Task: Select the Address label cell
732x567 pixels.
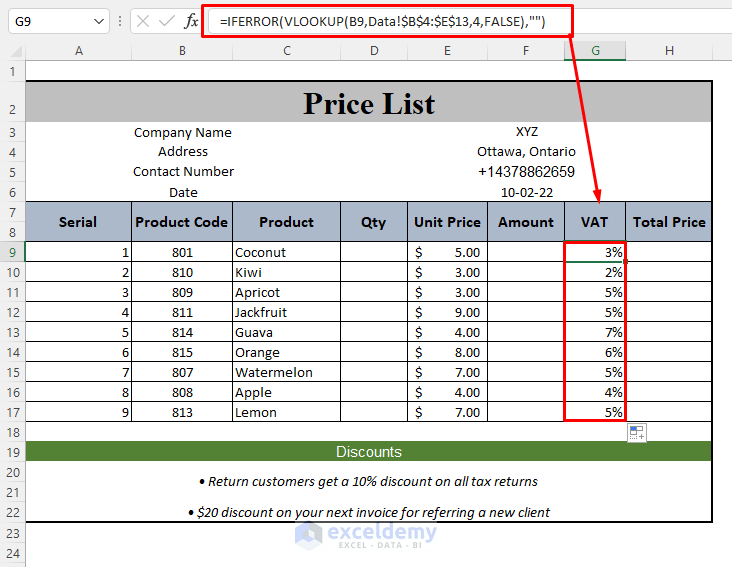Action: [183, 152]
